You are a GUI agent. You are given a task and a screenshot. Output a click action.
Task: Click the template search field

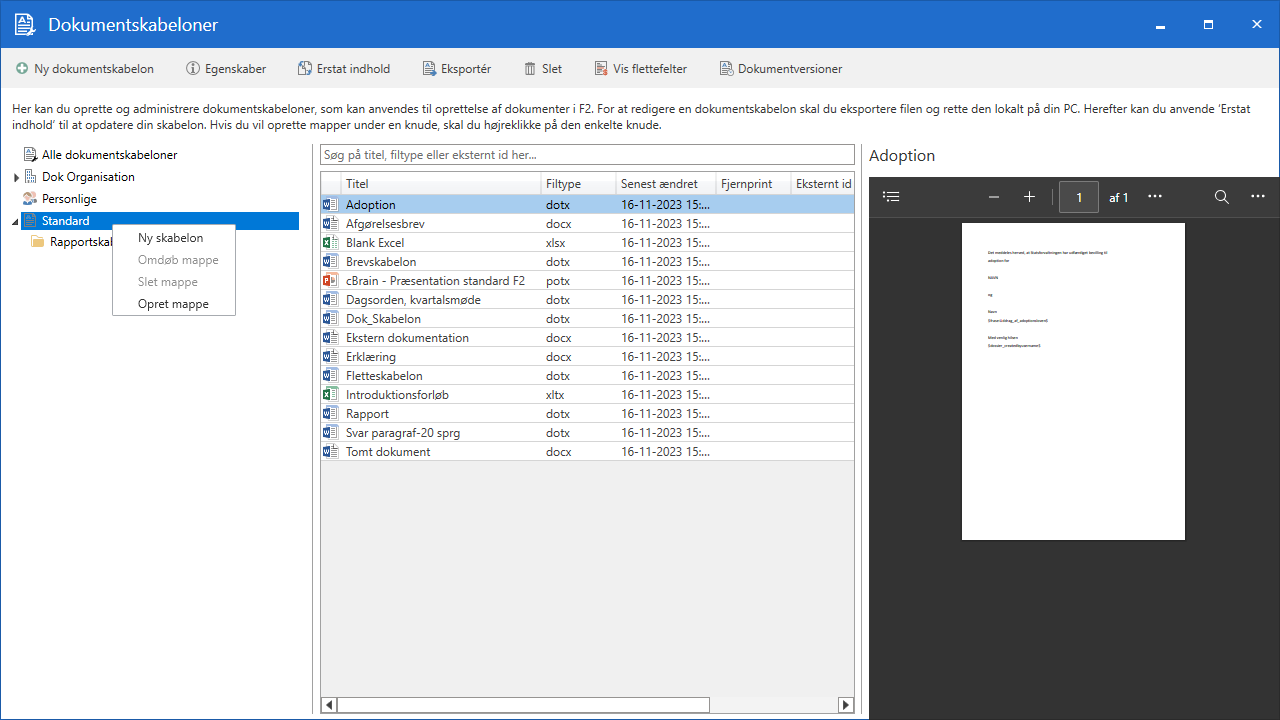point(587,155)
